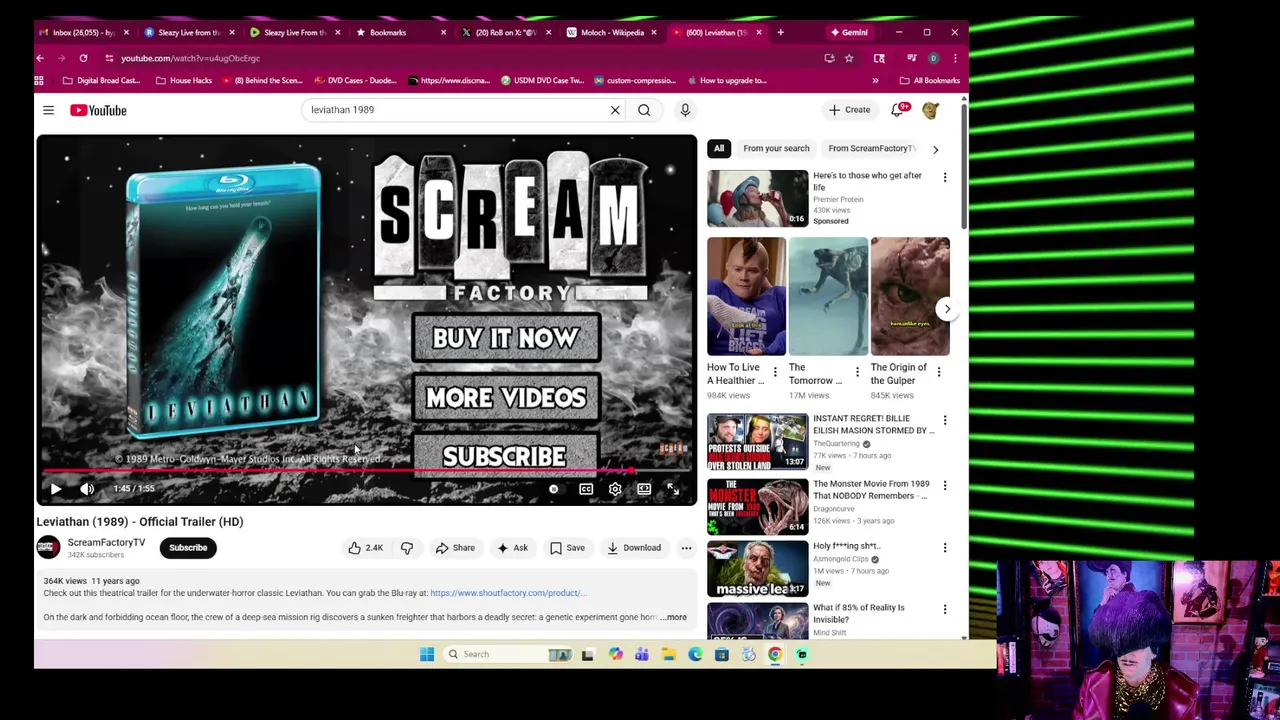Screen dimensions: 1280x720
Task: Open options for Premier Protein ad
Action: click(944, 177)
